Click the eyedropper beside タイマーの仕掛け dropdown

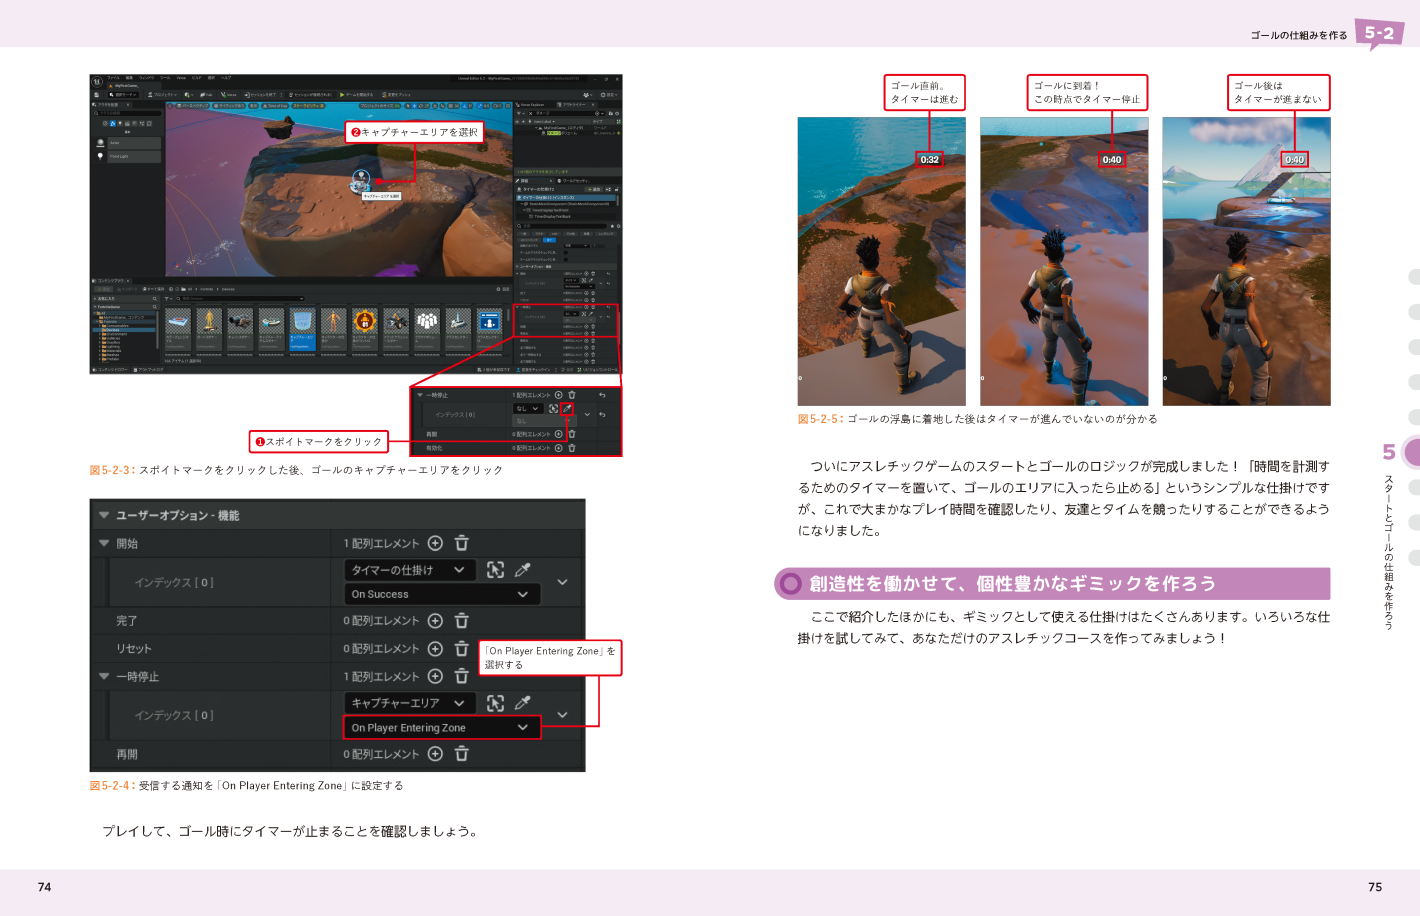pyautogui.click(x=522, y=570)
